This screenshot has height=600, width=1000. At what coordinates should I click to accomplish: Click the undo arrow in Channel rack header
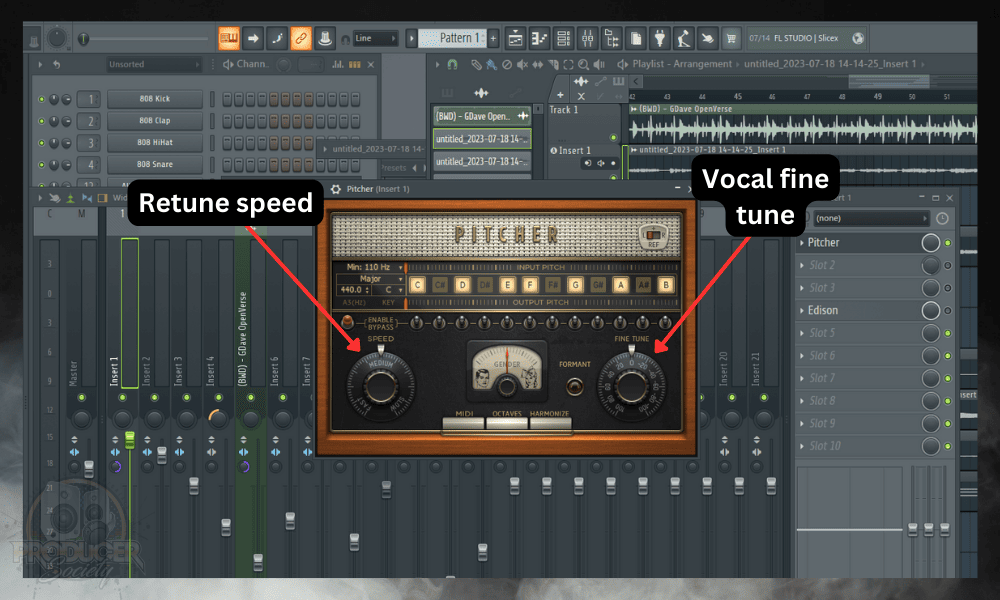(57, 64)
